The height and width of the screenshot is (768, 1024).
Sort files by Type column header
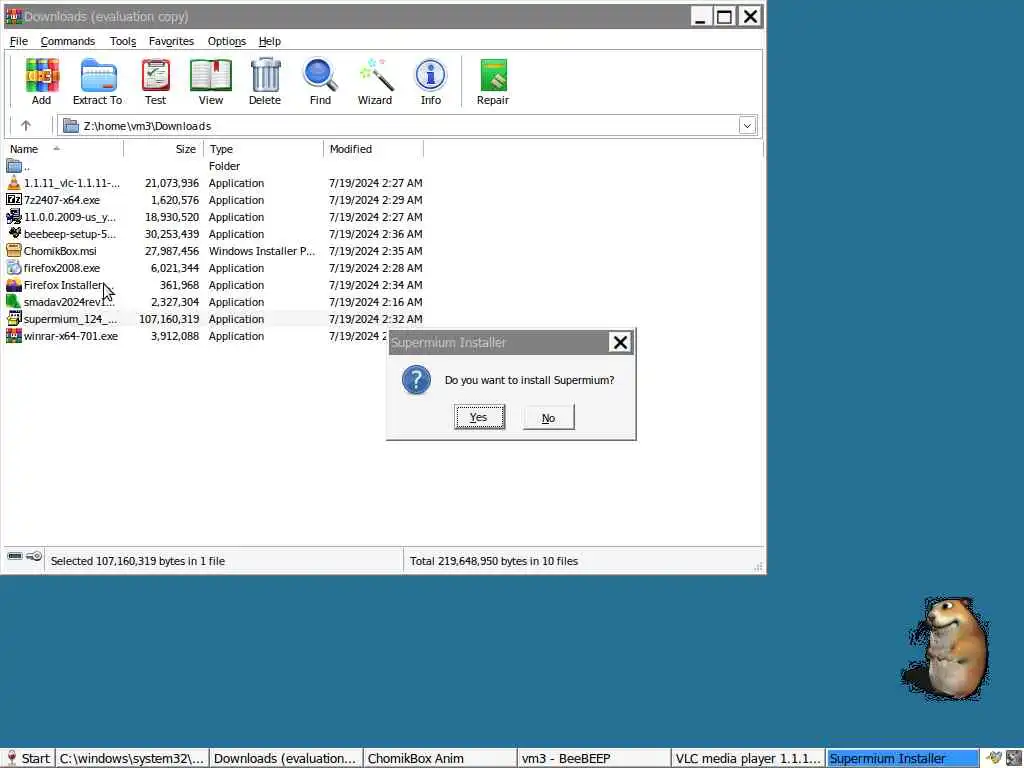point(263,149)
